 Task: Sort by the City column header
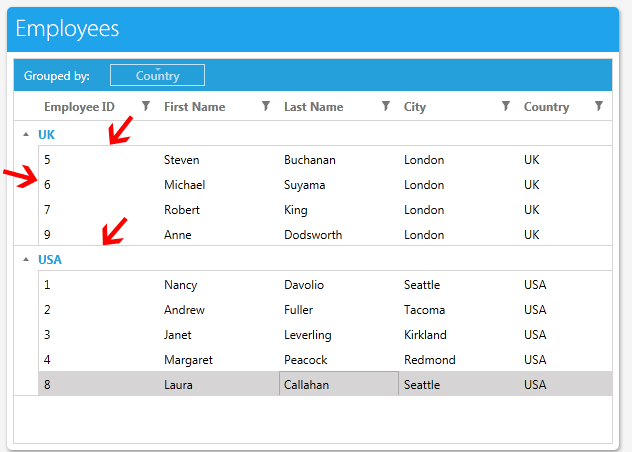415,107
